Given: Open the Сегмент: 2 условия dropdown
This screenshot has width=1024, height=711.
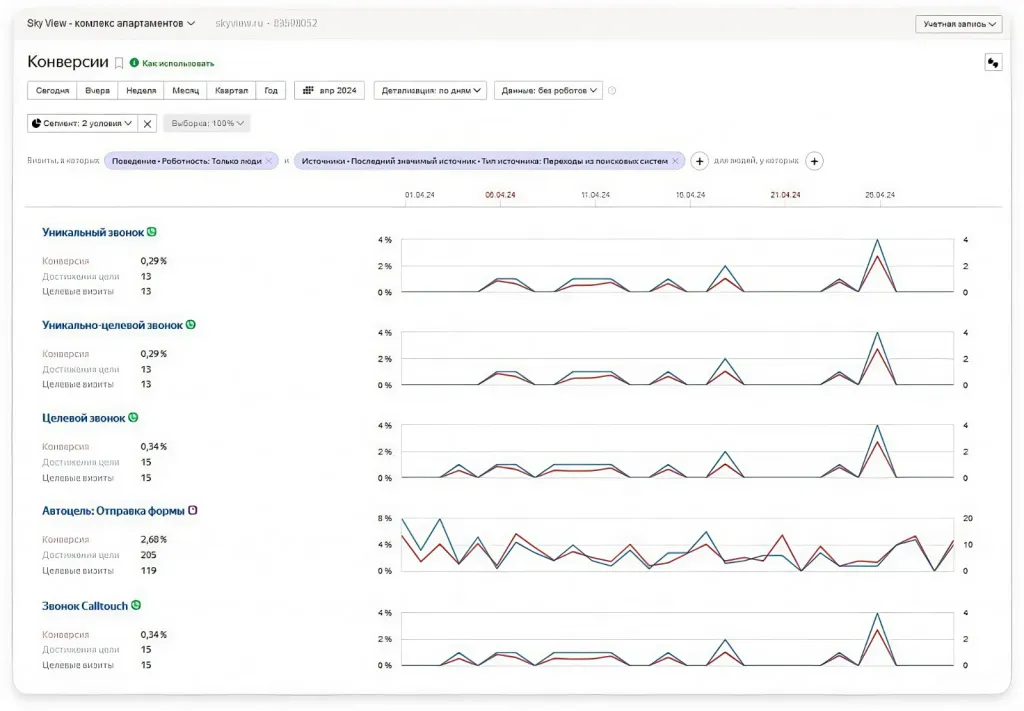Looking at the screenshot, I should [82, 123].
